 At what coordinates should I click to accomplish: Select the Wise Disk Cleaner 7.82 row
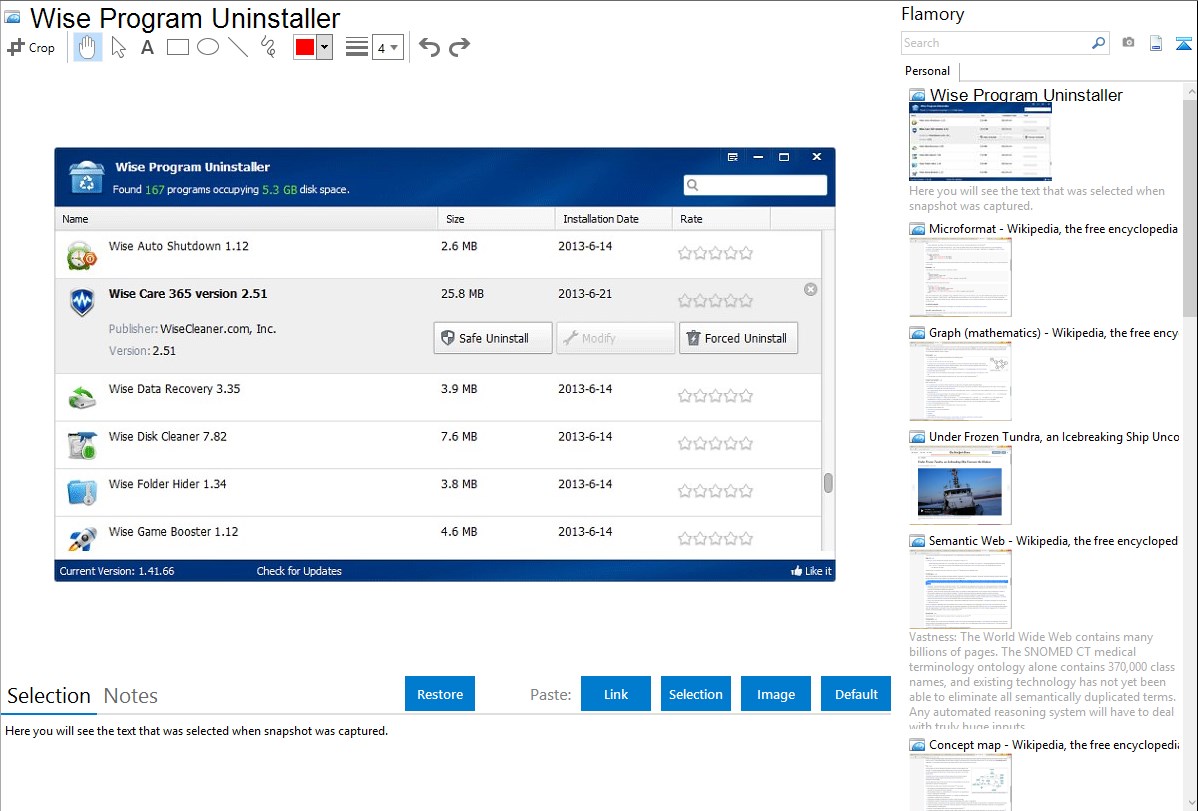pyautogui.click(x=439, y=444)
